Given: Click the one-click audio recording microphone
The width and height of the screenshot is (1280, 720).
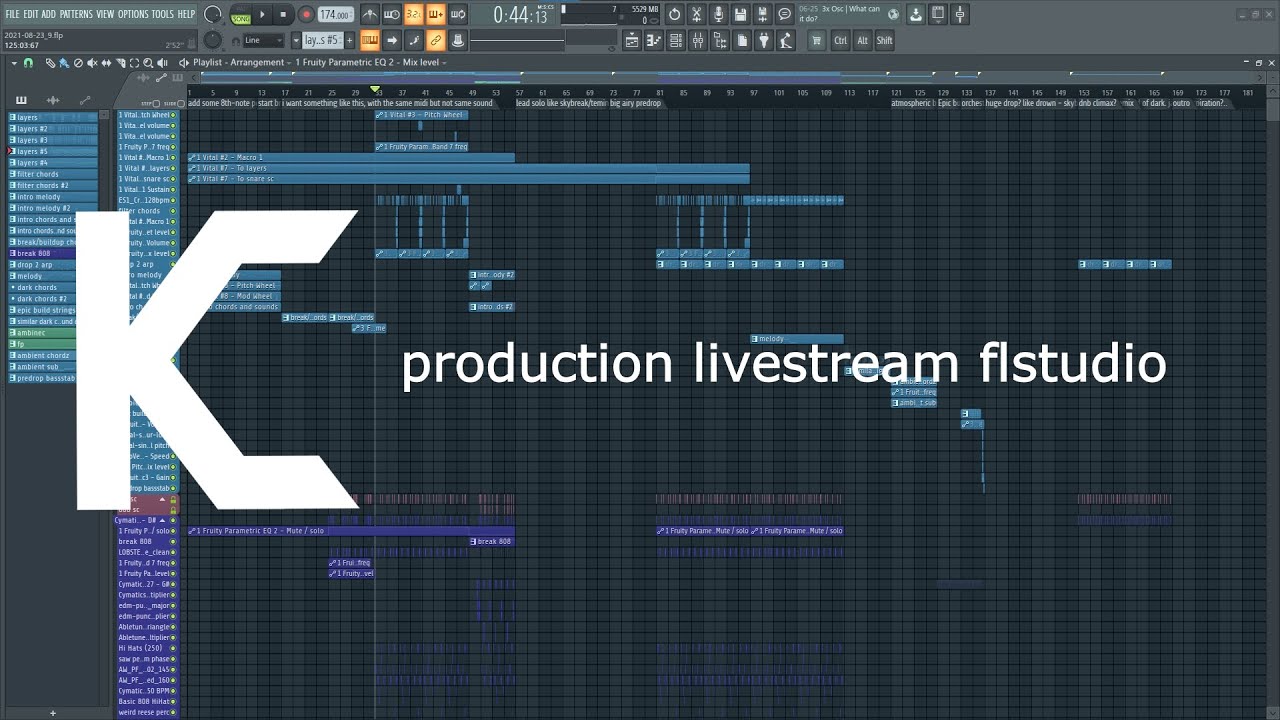Looking at the screenshot, I should pyautogui.click(x=718, y=14).
